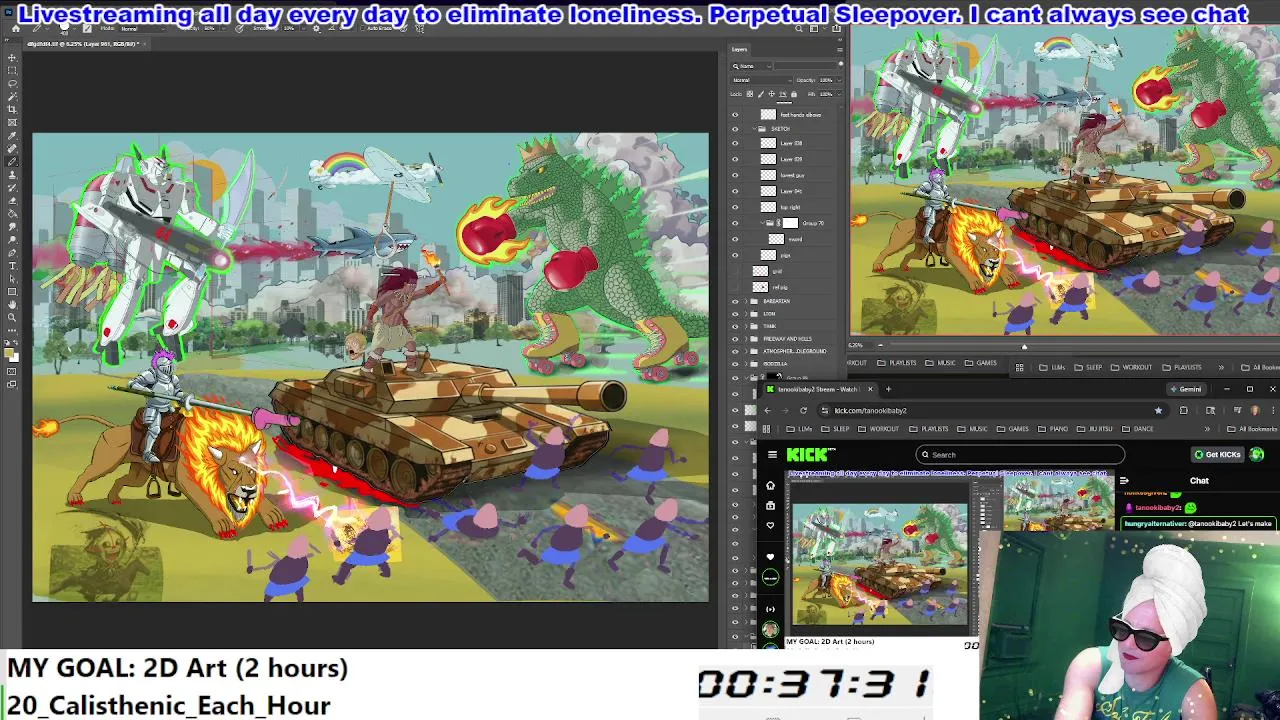Hide the 'sword' layer
This screenshot has height=720, width=1280.
click(x=735, y=239)
